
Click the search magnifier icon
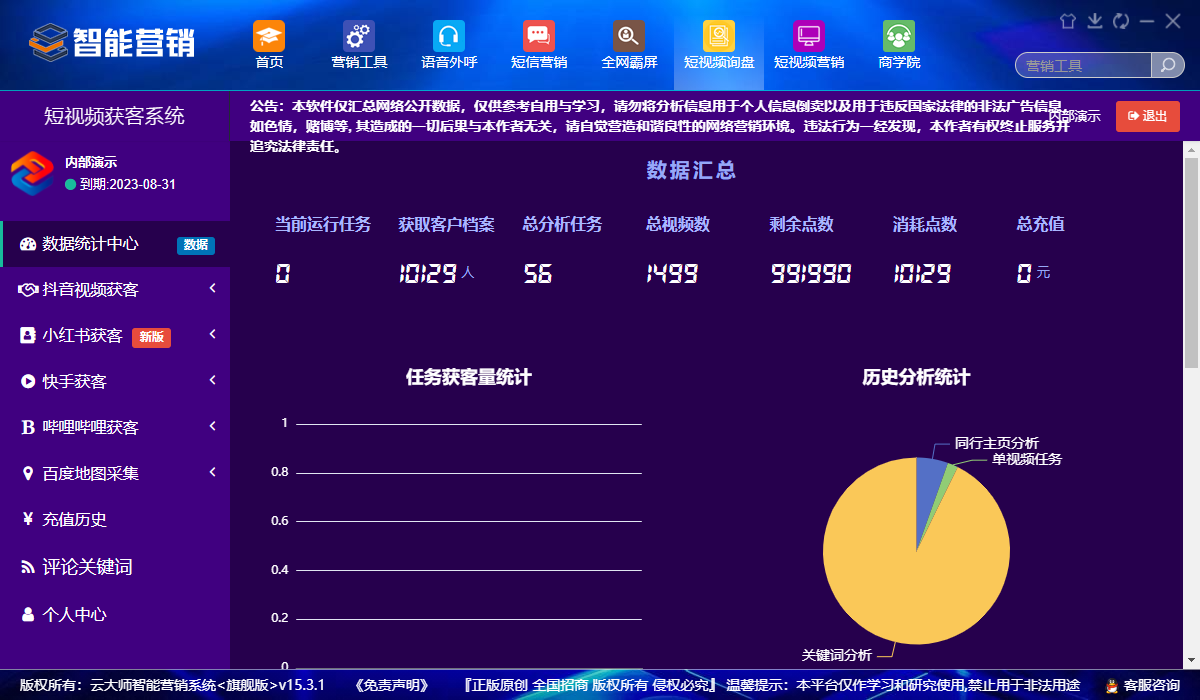[x=1167, y=65]
